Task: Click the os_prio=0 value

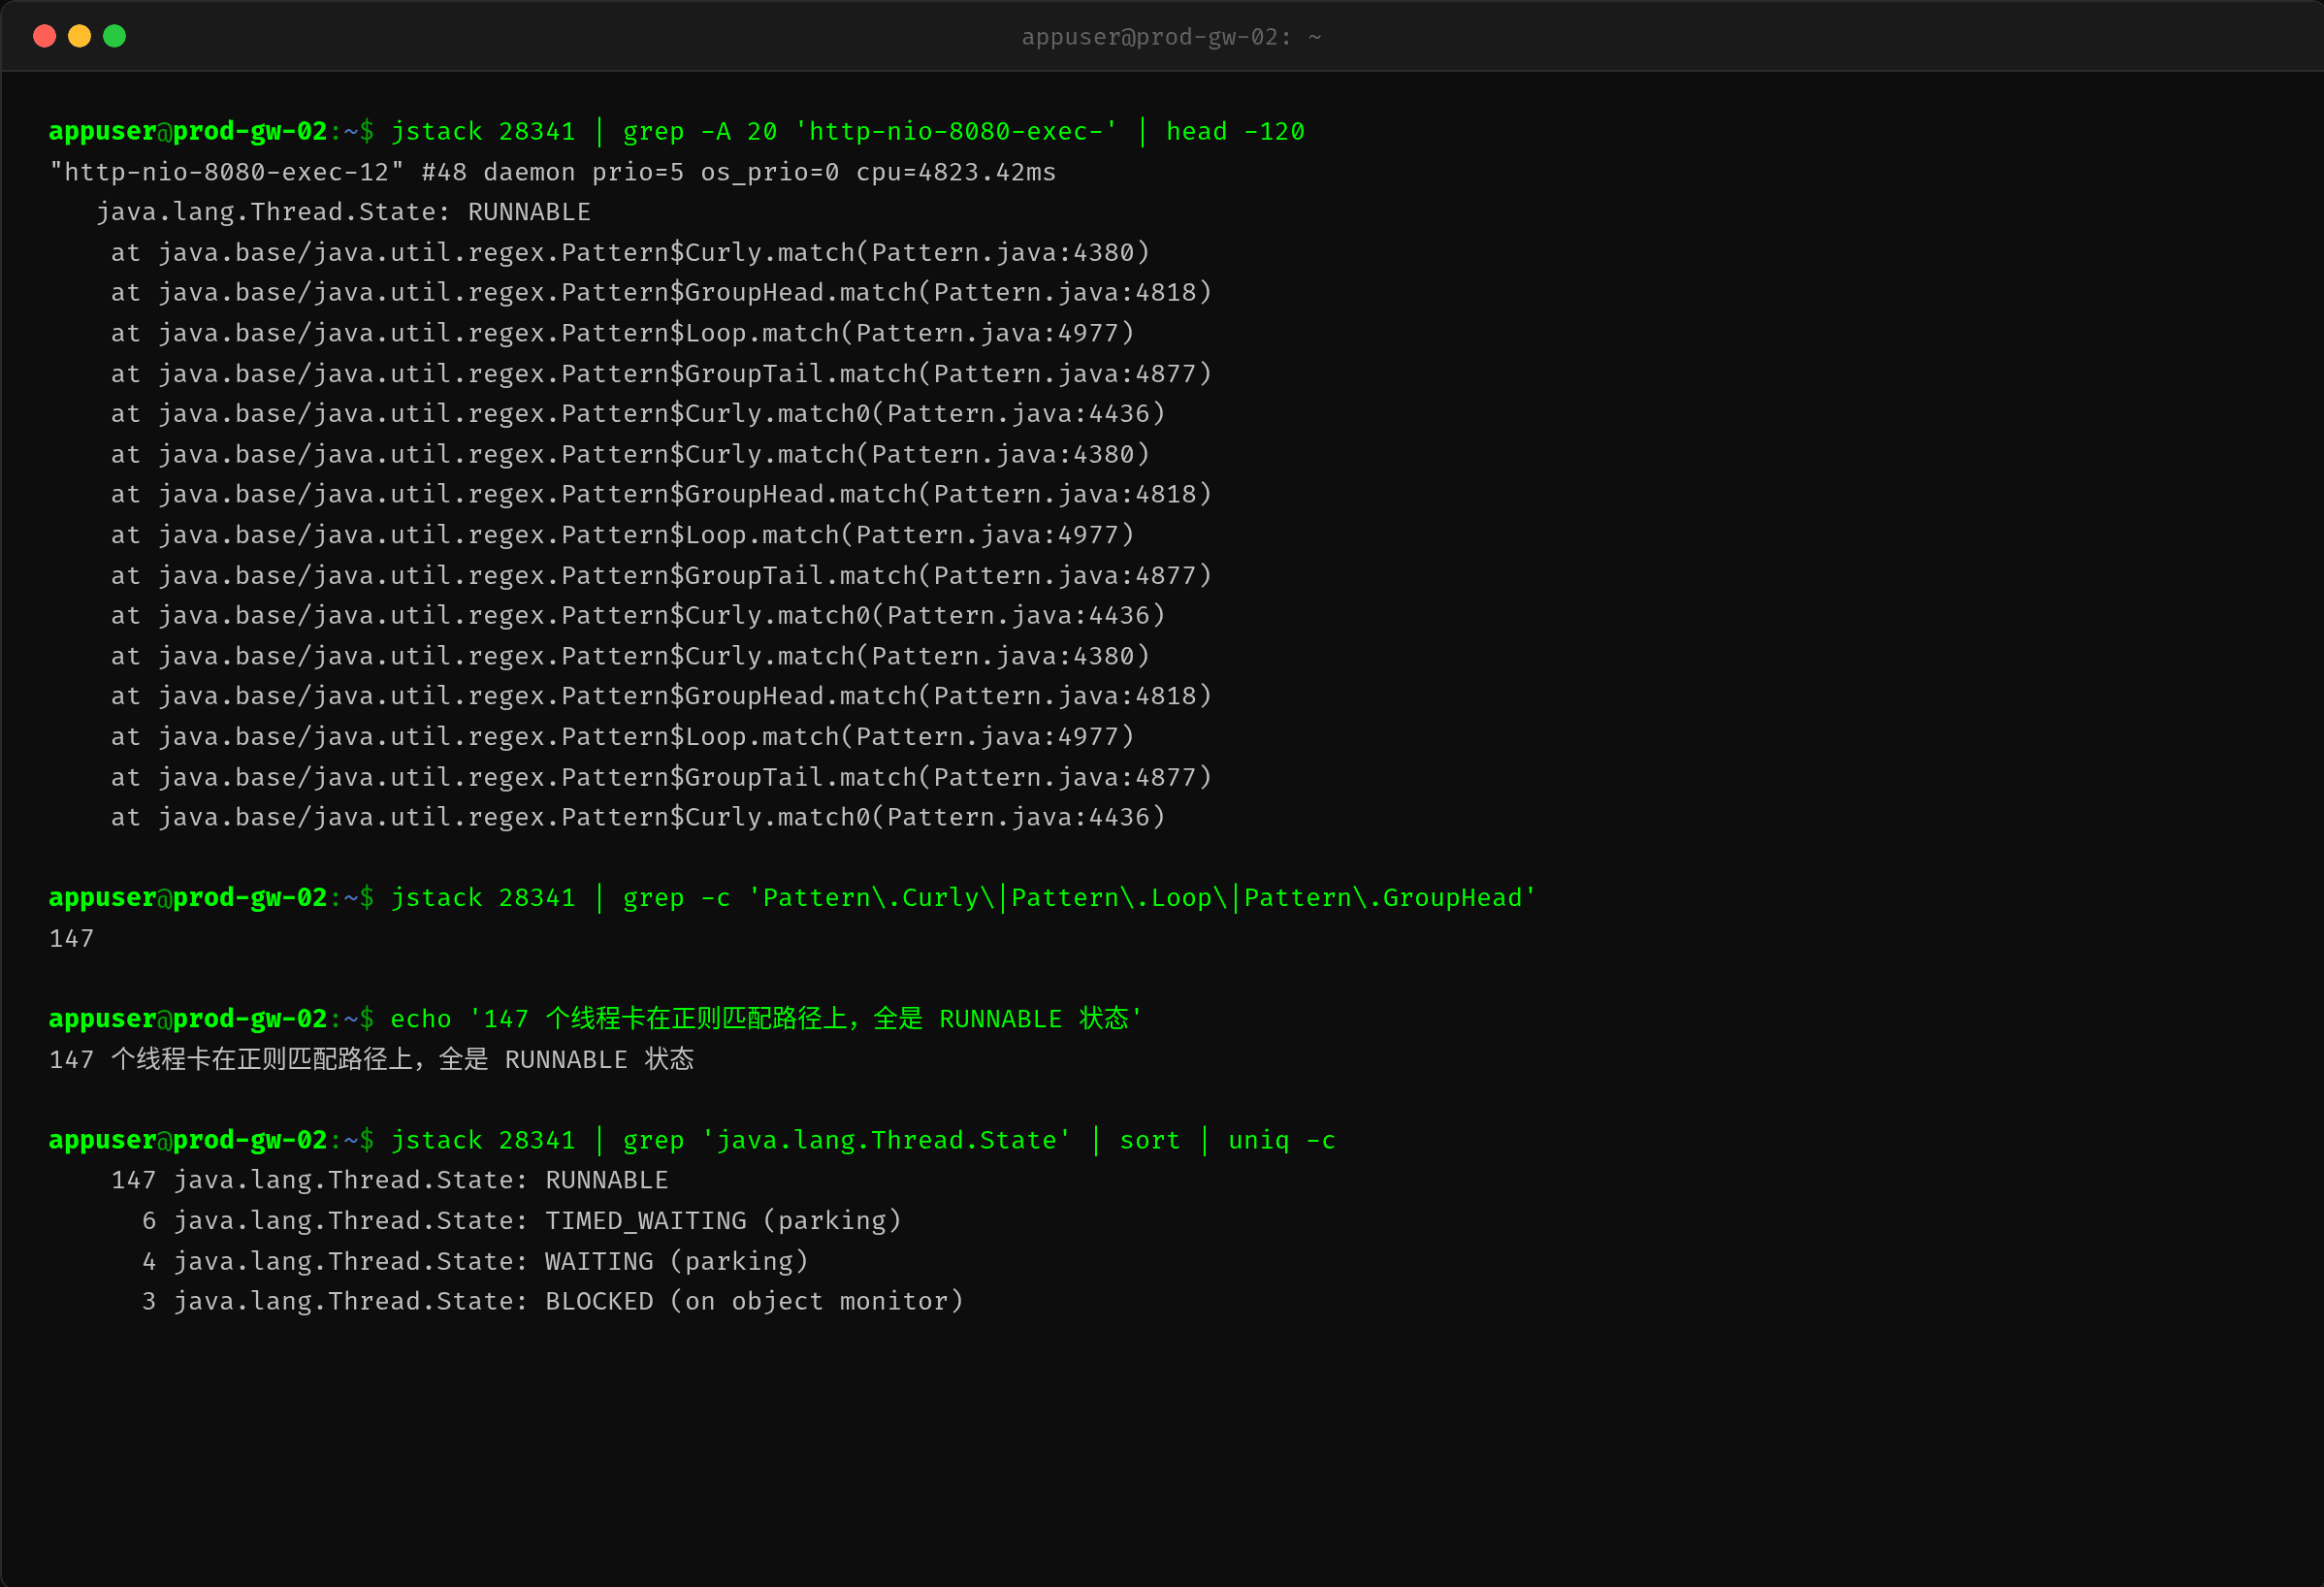Action: (x=769, y=172)
